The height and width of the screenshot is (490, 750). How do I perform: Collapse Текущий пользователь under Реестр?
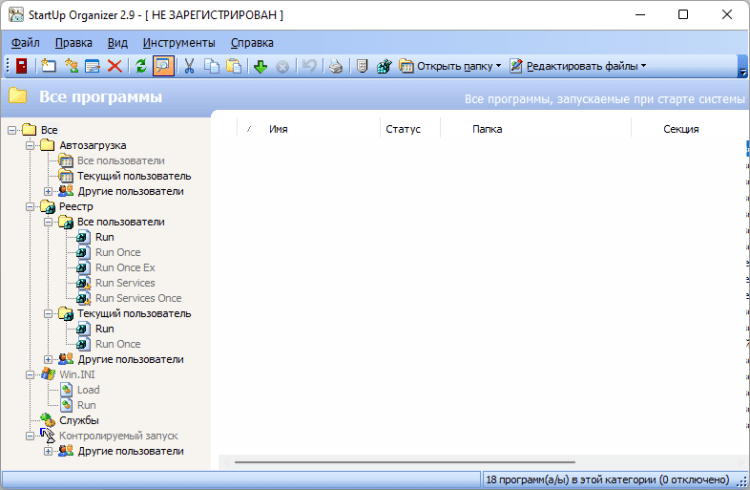coord(48,313)
